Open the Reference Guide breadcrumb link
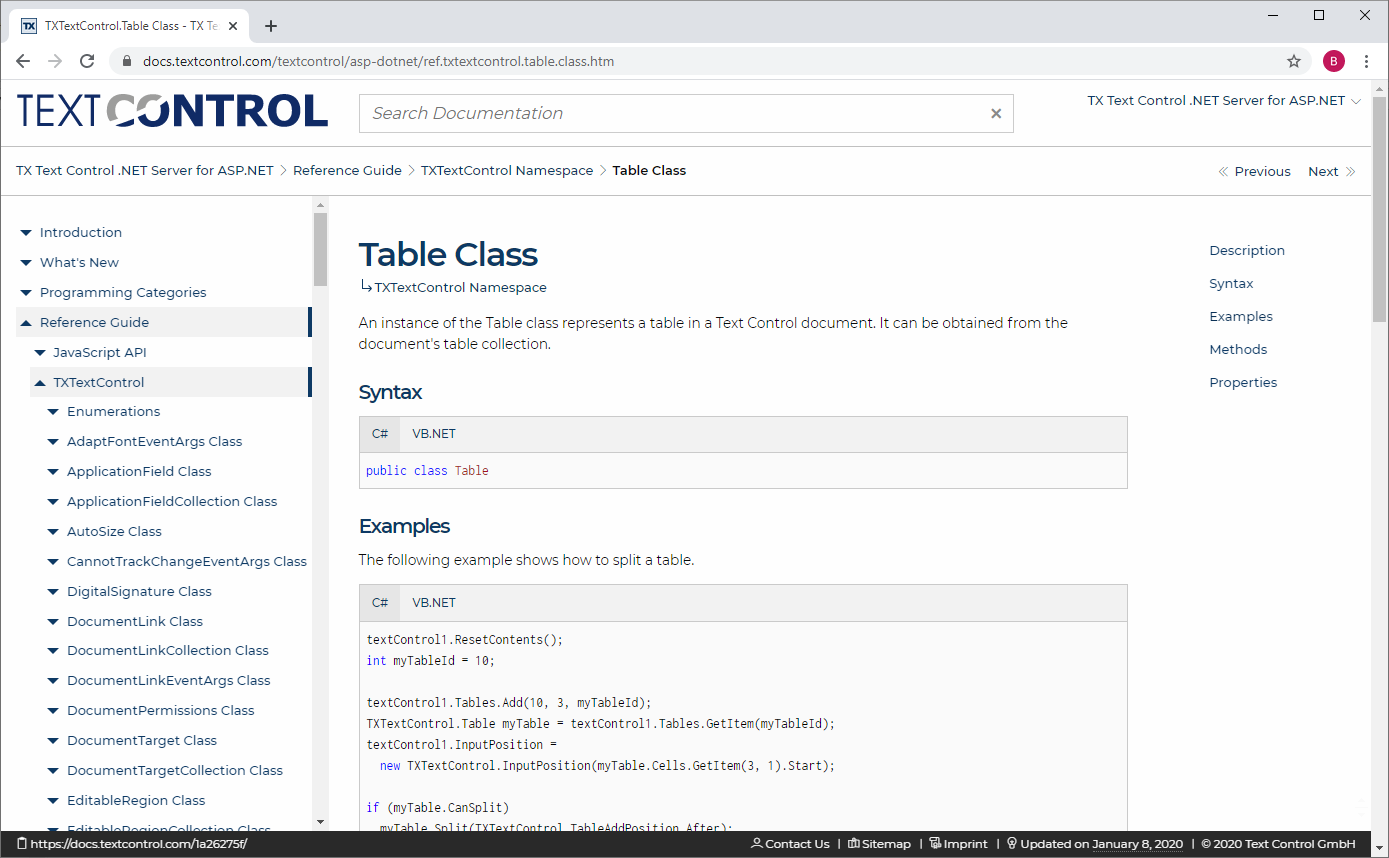This screenshot has width=1389, height=858. pos(347,171)
